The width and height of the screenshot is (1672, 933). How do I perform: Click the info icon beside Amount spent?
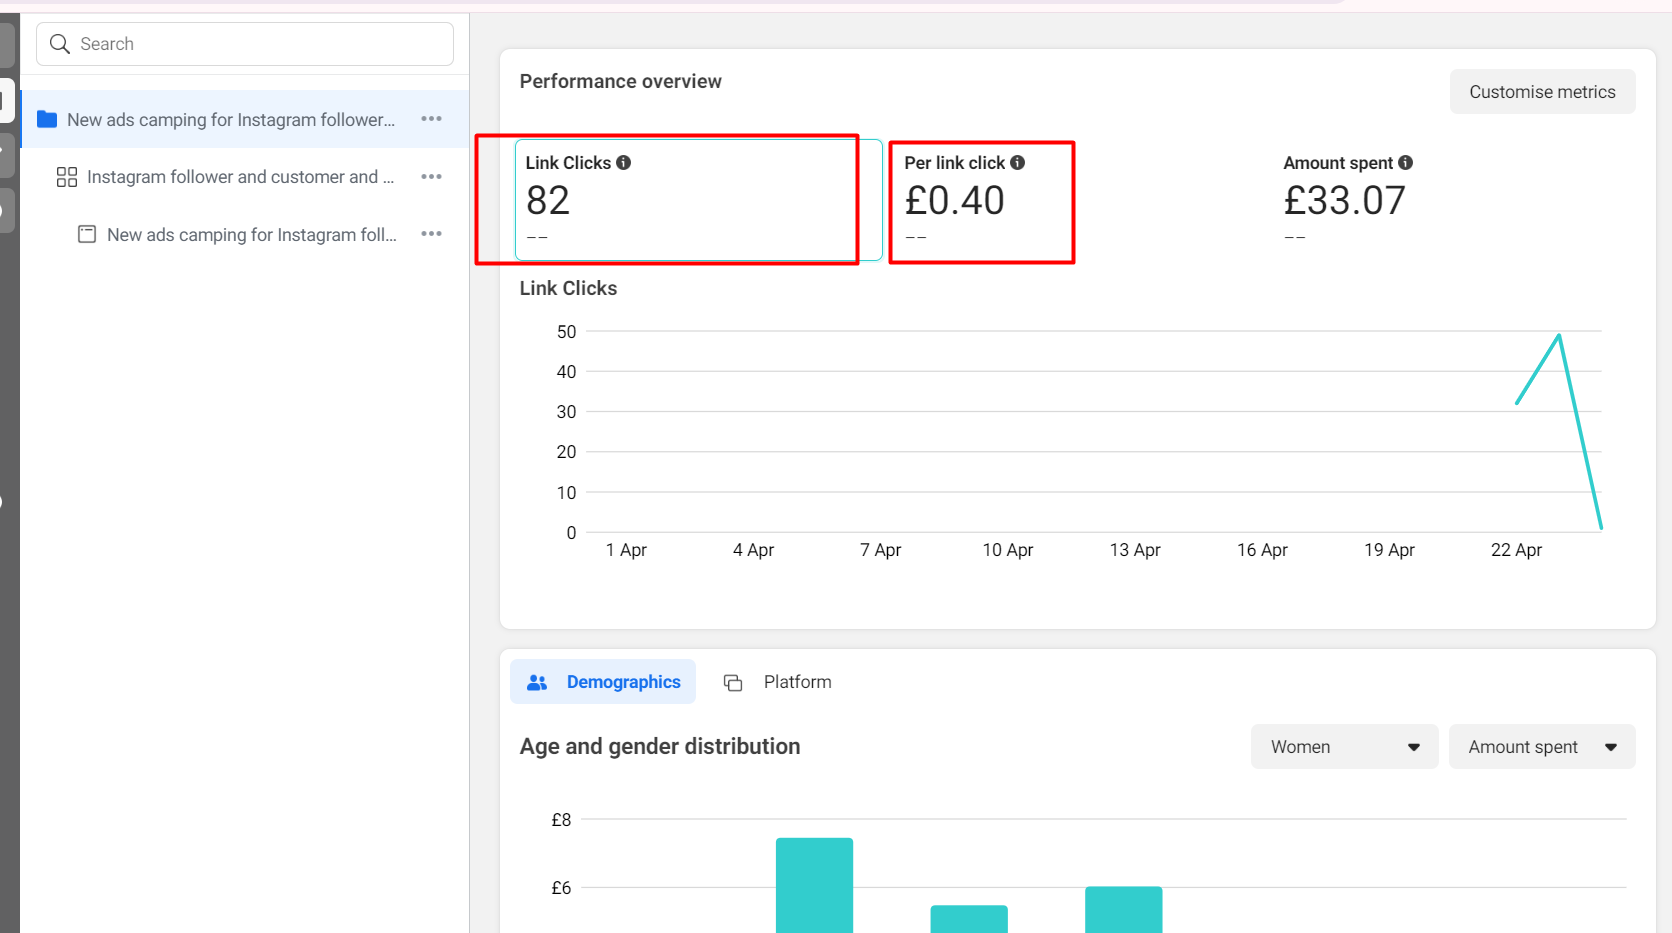[1405, 163]
